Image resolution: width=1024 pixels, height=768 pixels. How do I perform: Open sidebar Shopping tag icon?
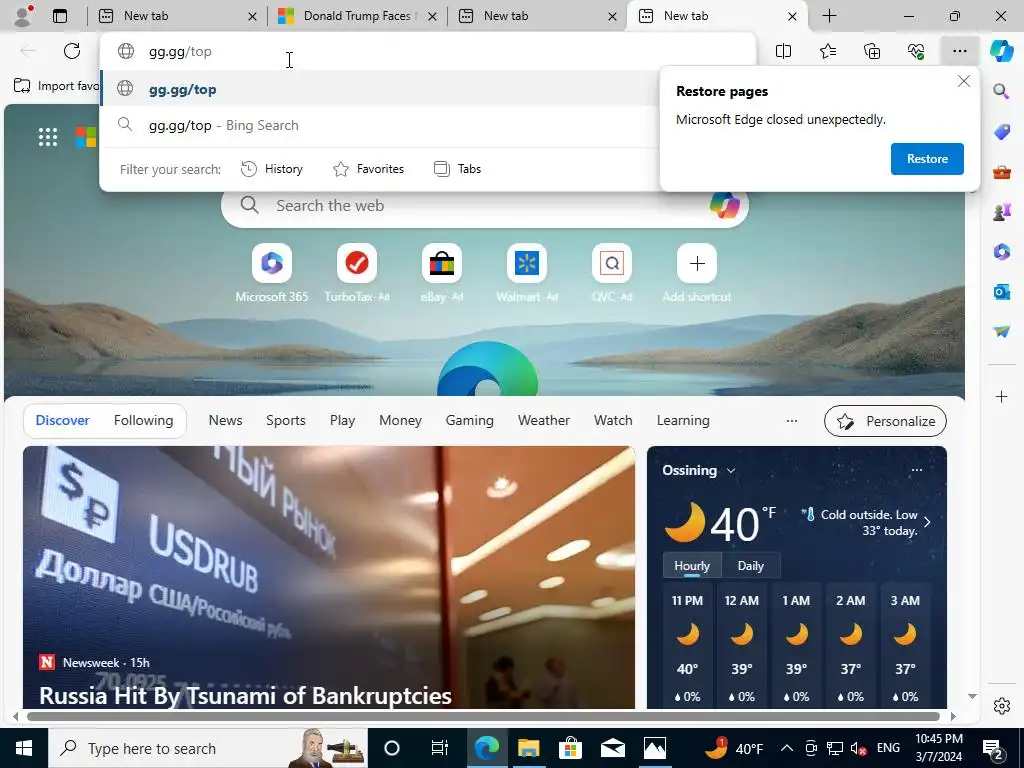(1001, 131)
